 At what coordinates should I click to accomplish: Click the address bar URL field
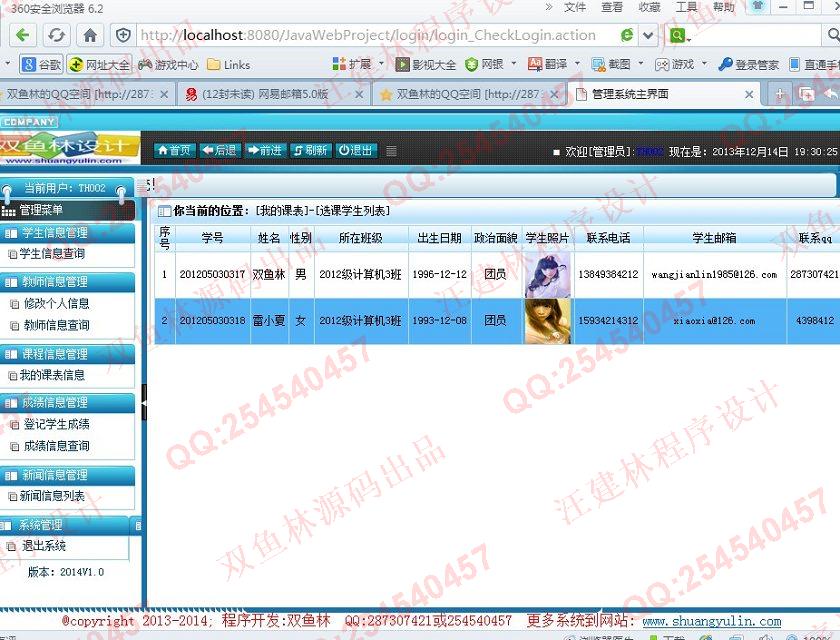click(374, 35)
